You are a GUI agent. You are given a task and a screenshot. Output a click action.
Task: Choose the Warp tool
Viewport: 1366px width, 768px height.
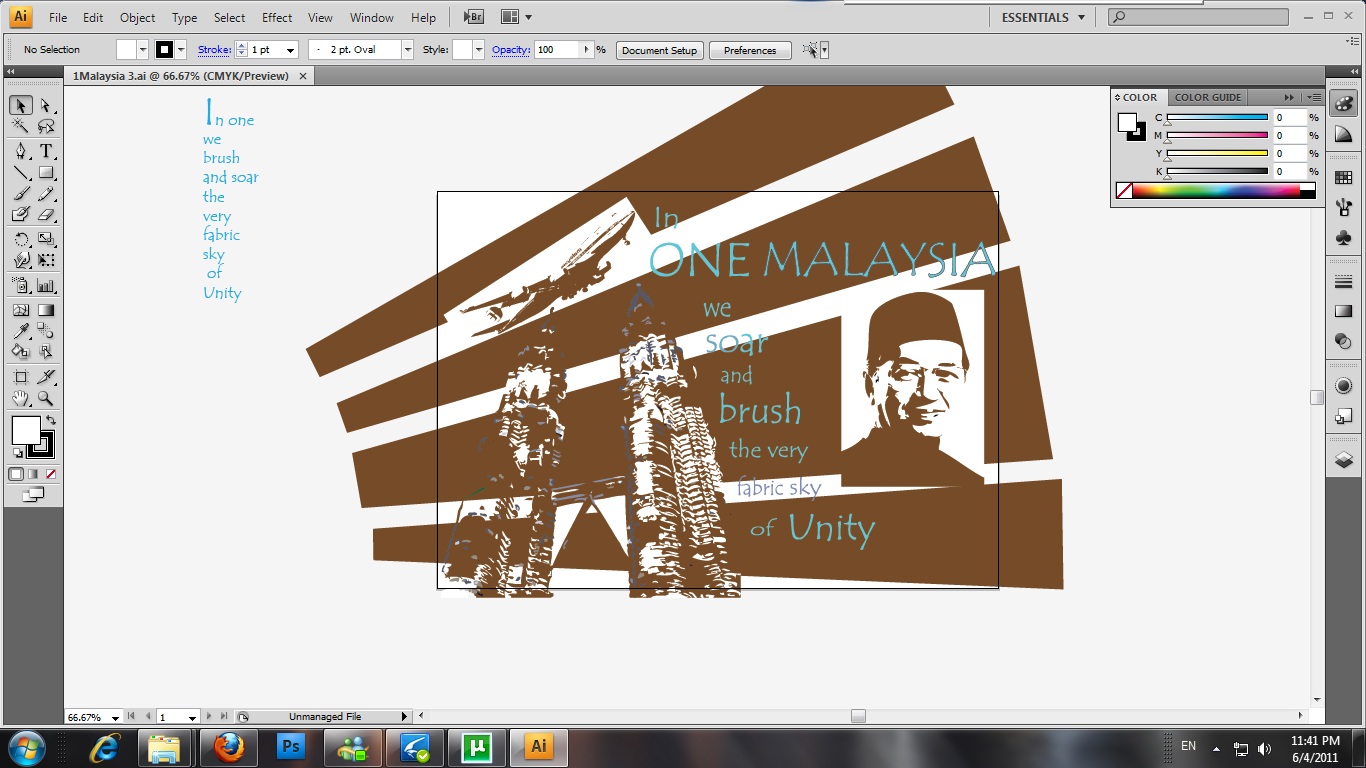tap(21, 260)
